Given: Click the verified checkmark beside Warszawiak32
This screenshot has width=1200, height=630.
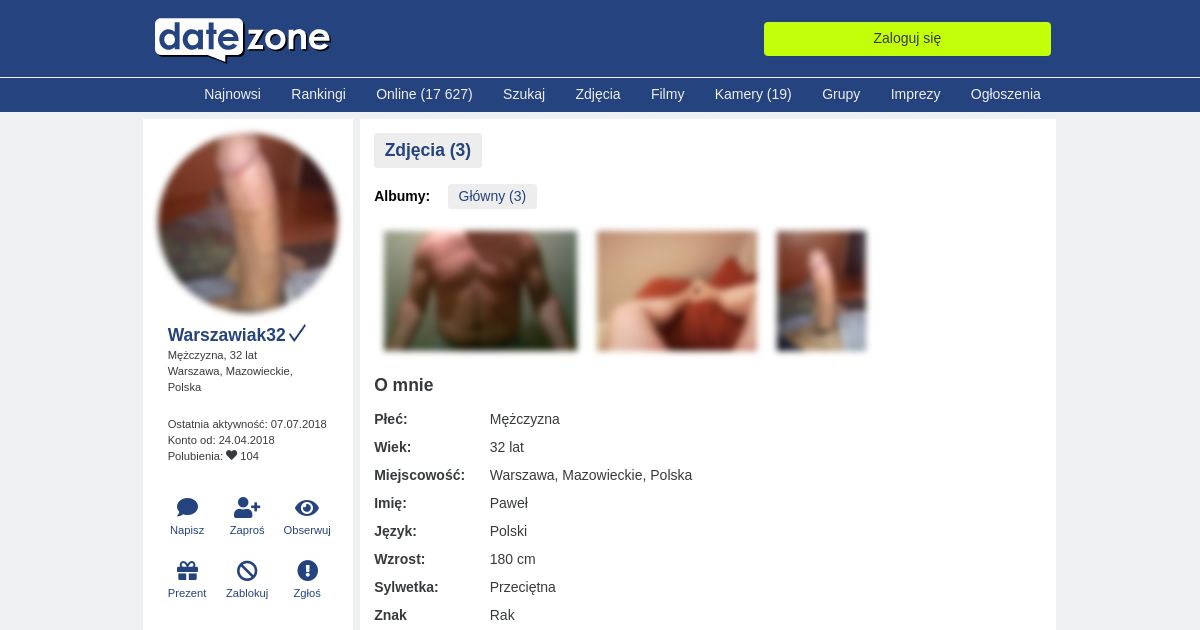Looking at the screenshot, I should click(297, 334).
